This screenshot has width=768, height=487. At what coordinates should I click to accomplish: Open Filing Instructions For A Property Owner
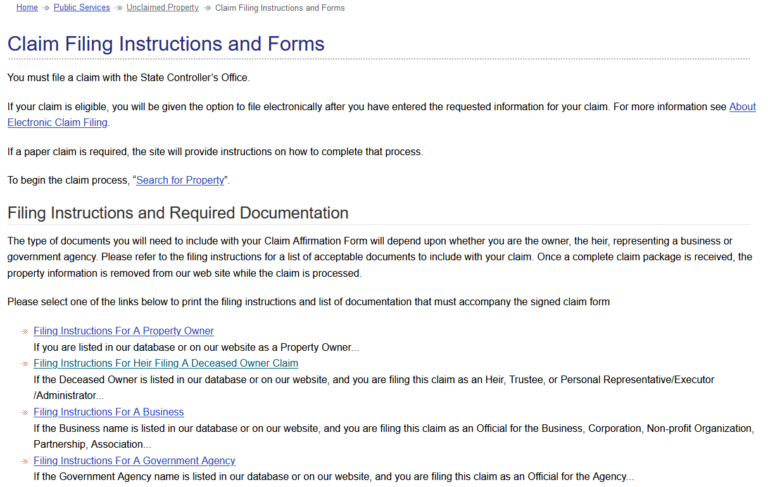pos(123,331)
